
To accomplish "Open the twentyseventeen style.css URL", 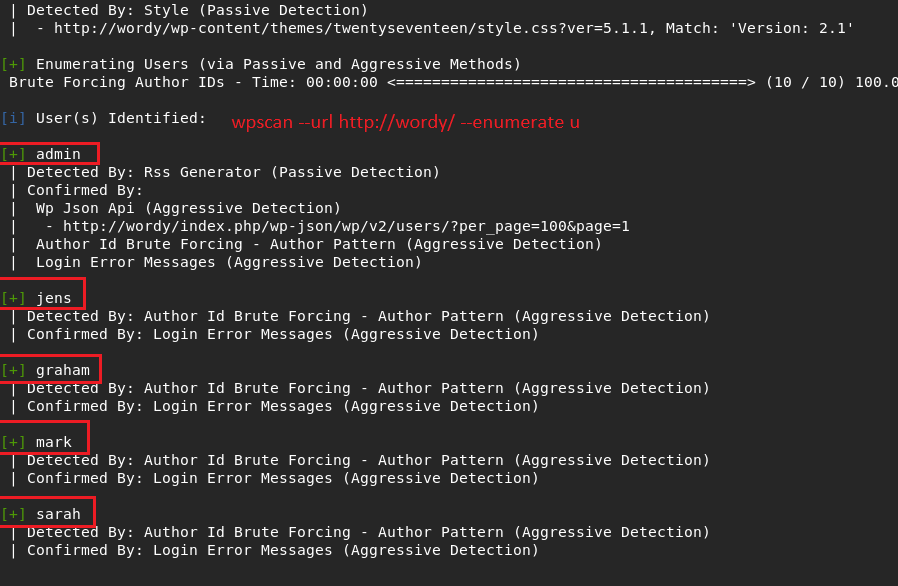I will pos(355,28).
